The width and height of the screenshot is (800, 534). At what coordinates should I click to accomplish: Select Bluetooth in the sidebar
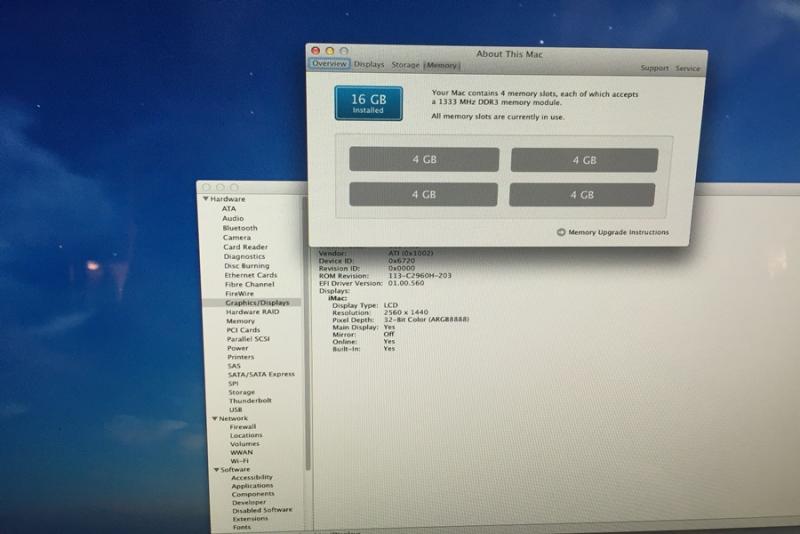240,228
